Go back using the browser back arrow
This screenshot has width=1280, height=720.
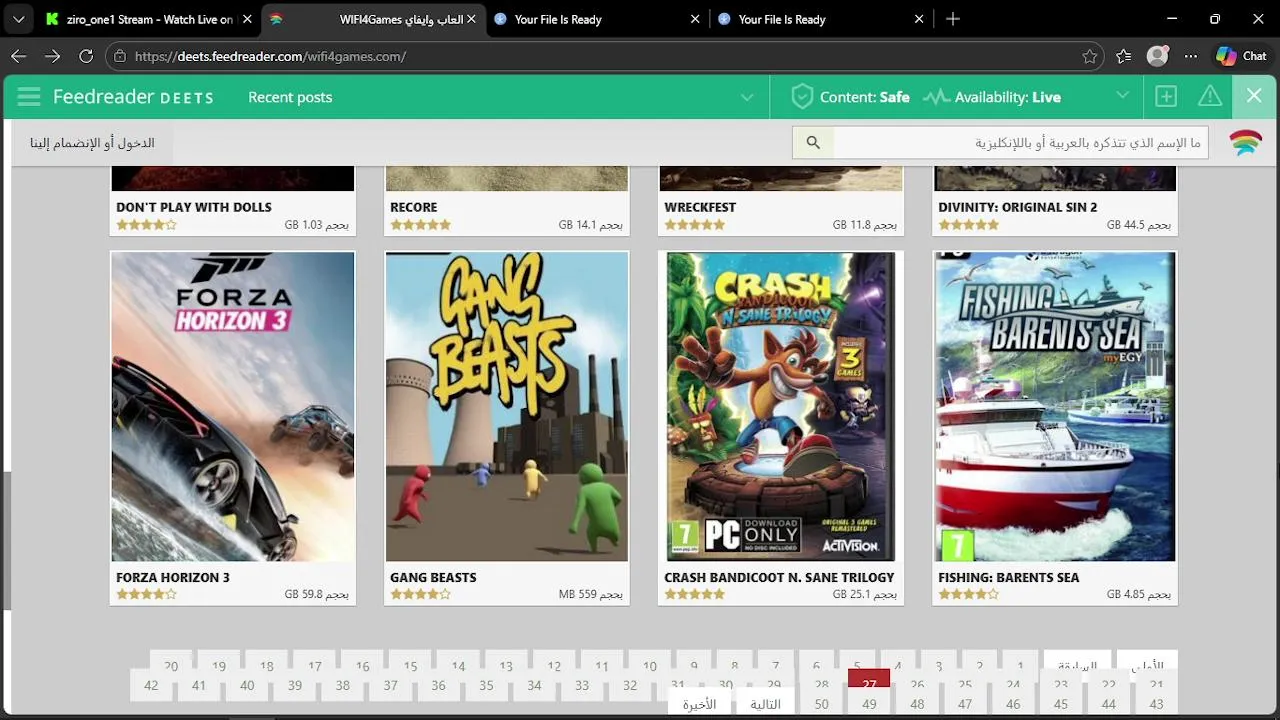[18, 56]
